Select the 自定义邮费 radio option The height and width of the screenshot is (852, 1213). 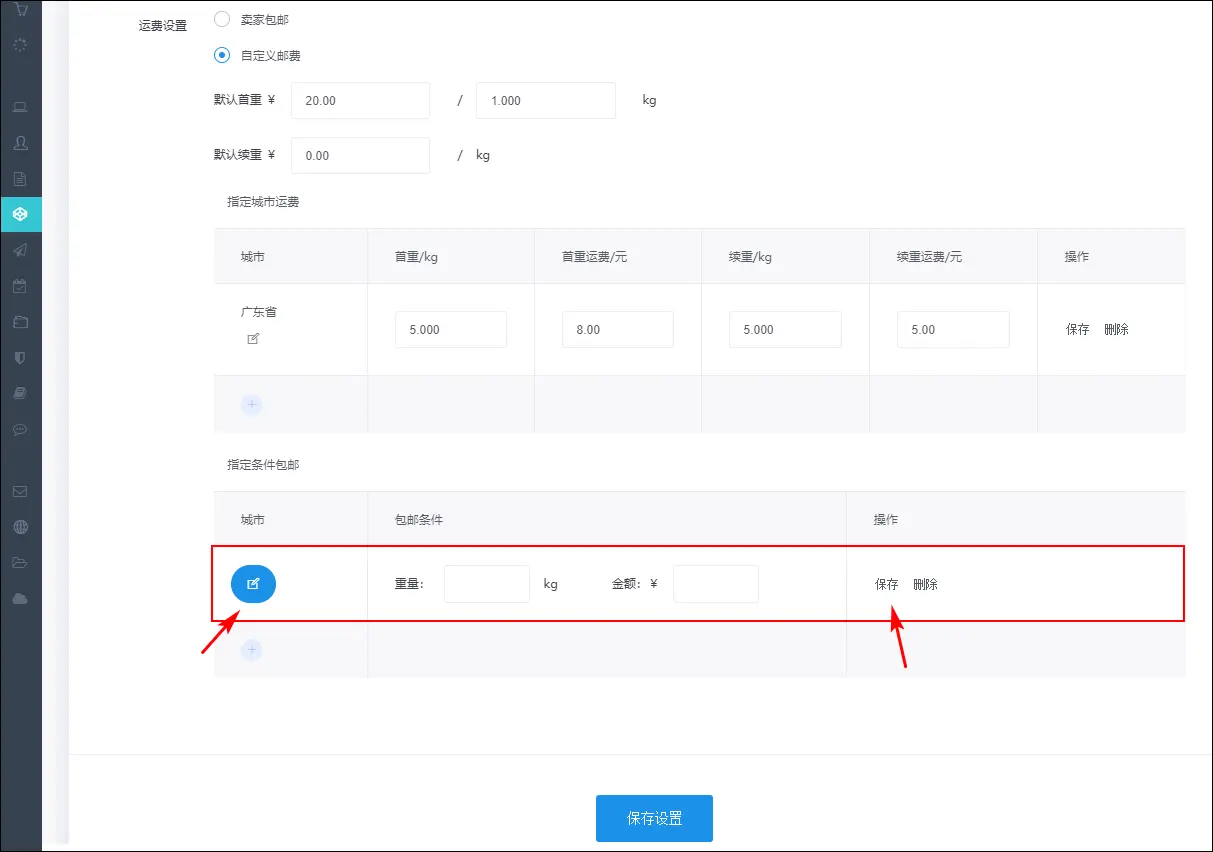pos(222,55)
